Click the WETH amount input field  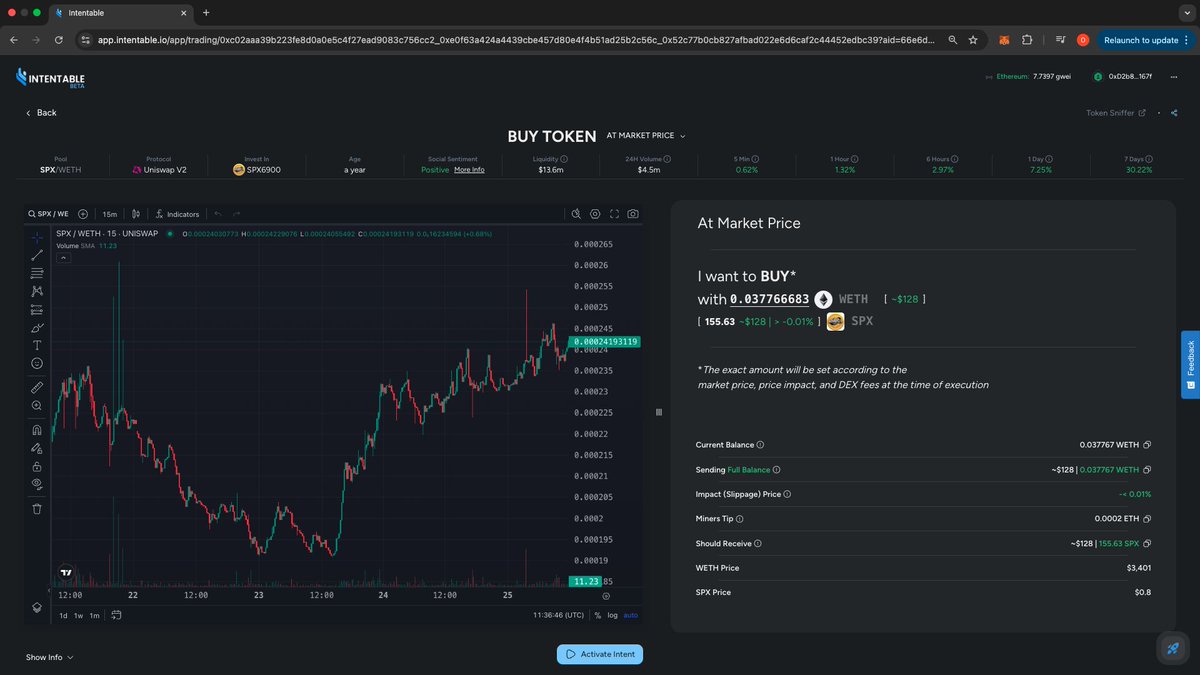click(x=768, y=299)
